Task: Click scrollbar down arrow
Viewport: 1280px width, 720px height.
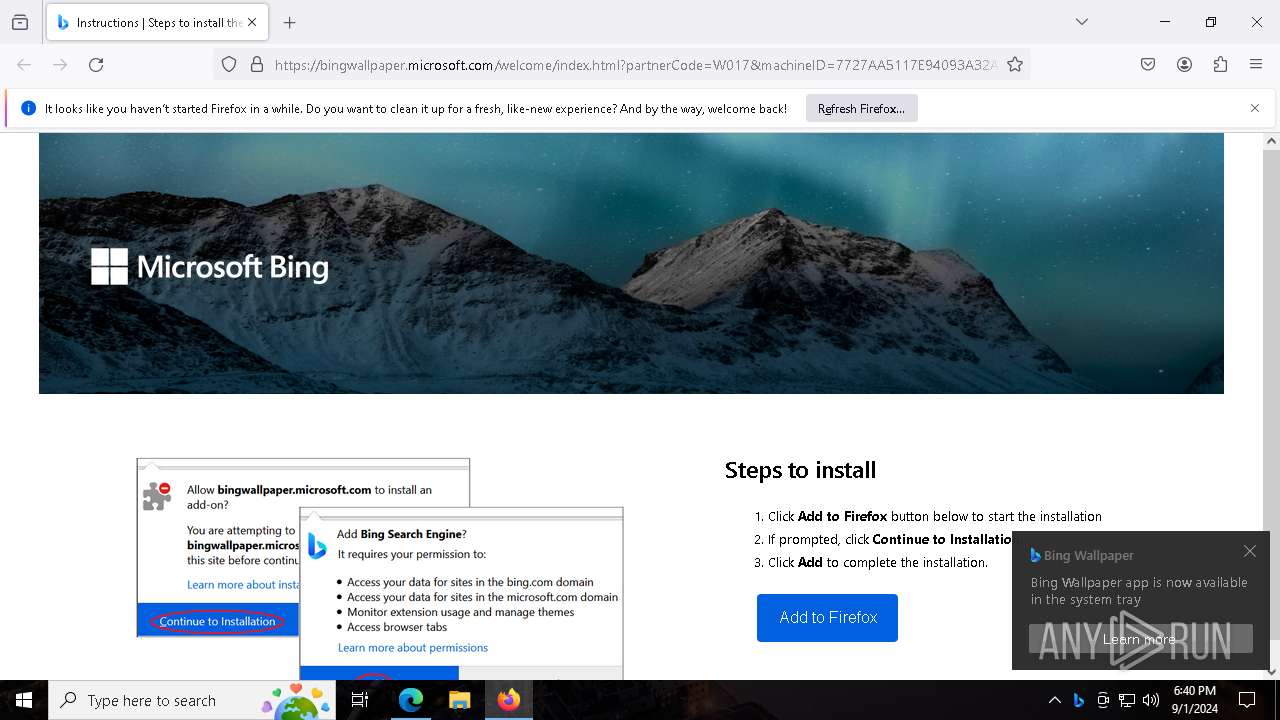Action: pos(1271,672)
